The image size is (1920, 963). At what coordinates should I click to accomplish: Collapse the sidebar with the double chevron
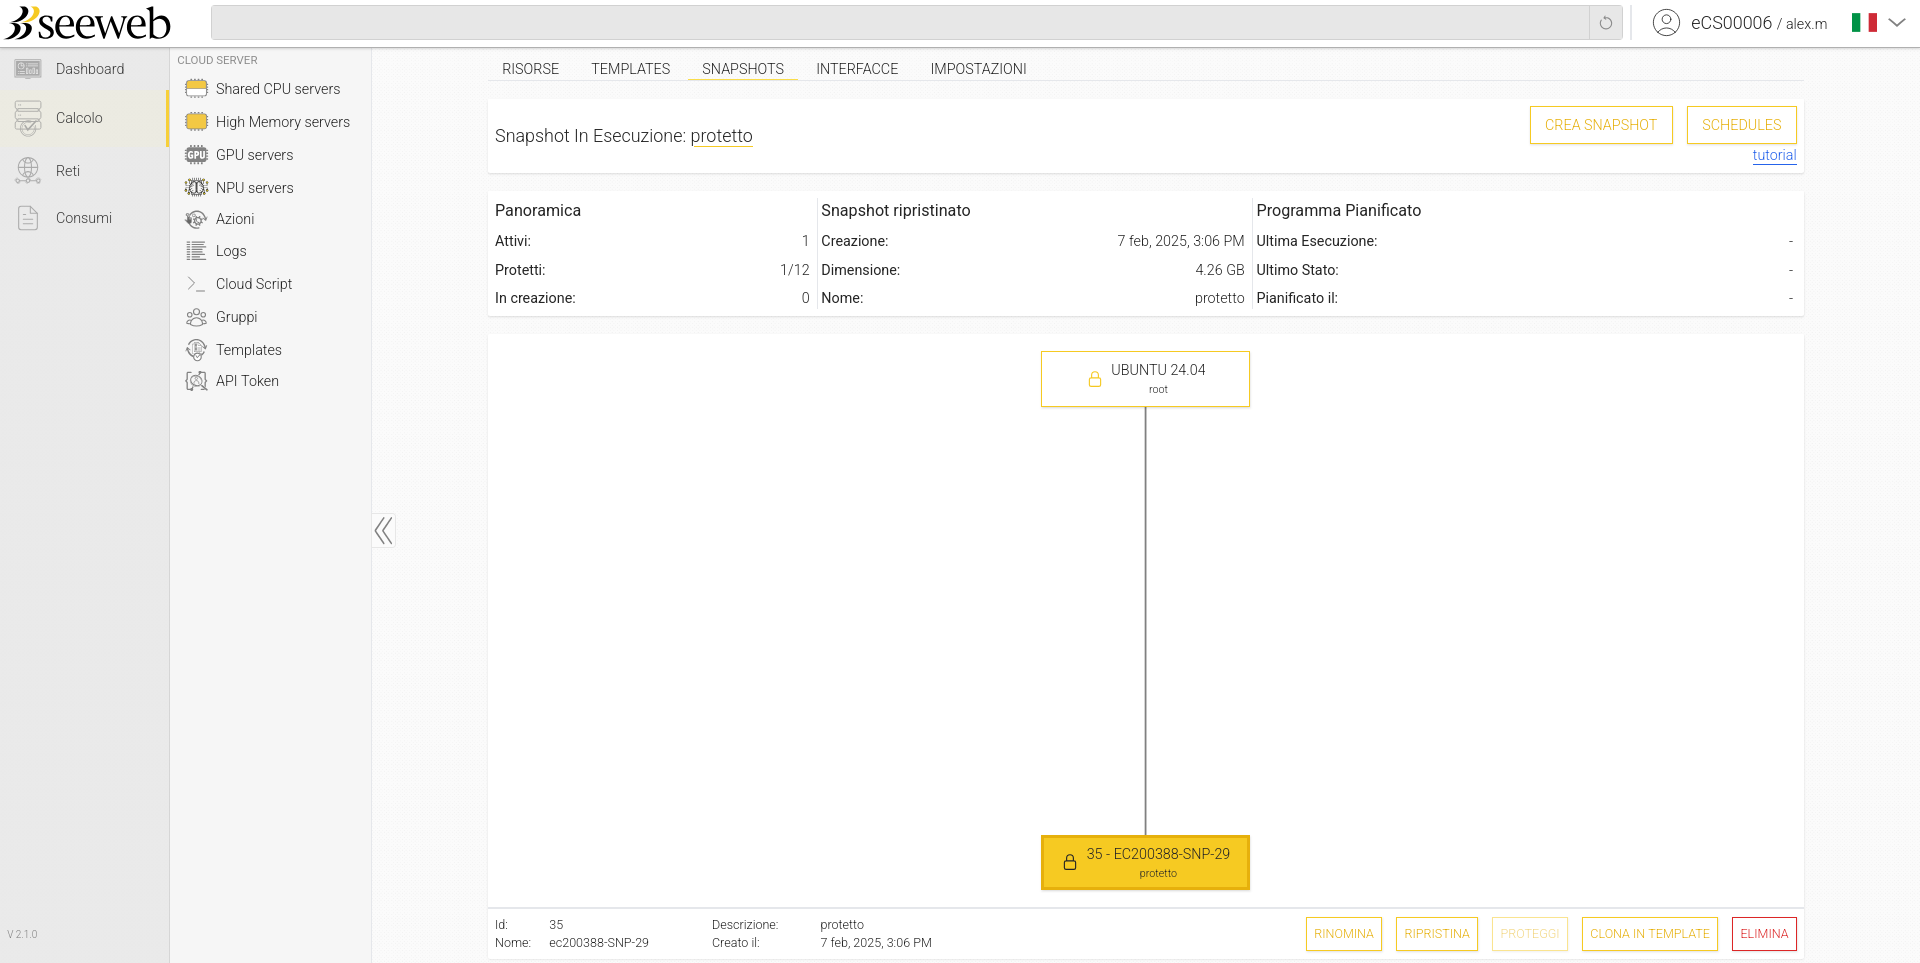pyautogui.click(x=384, y=530)
